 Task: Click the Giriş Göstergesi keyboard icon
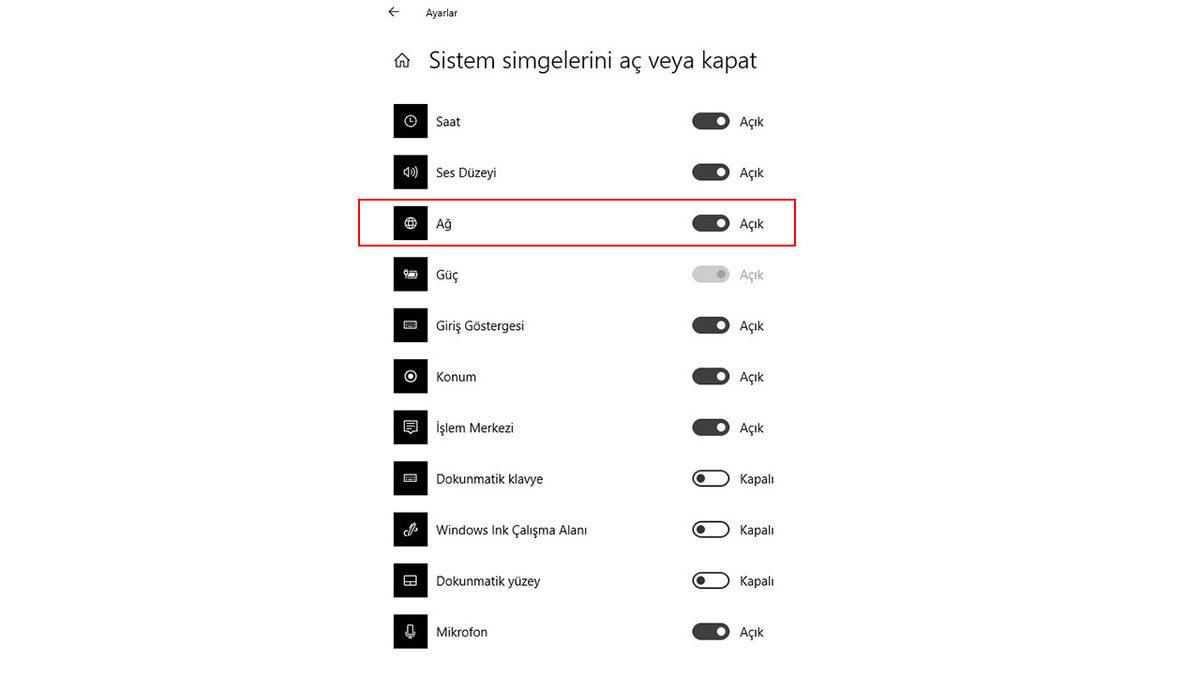click(410, 325)
